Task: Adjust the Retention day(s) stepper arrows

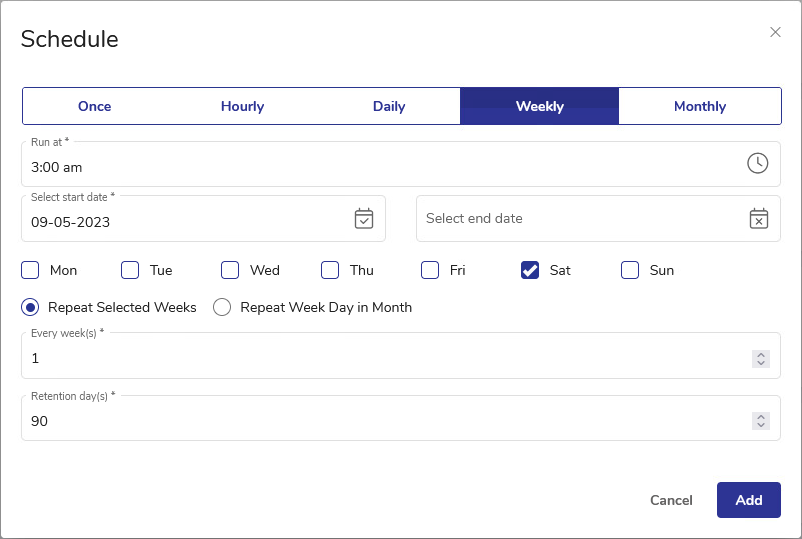Action: click(761, 421)
